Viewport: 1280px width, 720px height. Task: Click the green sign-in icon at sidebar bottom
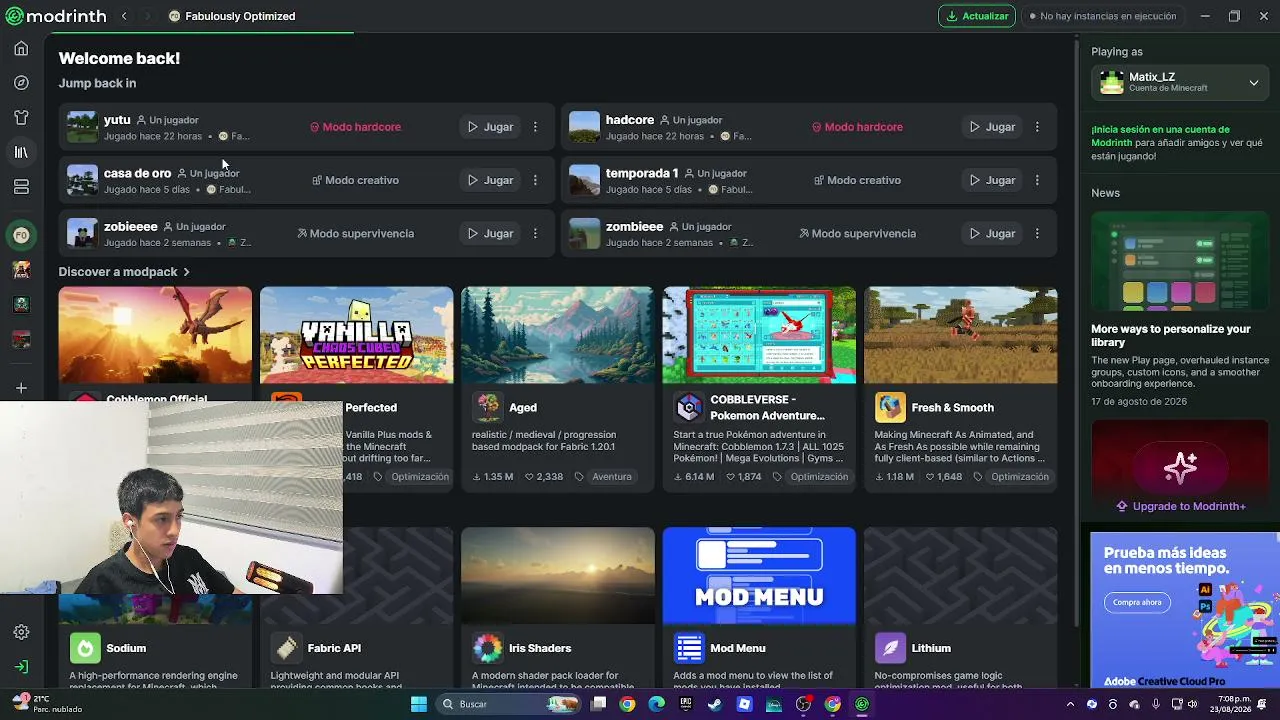(21, 667)
